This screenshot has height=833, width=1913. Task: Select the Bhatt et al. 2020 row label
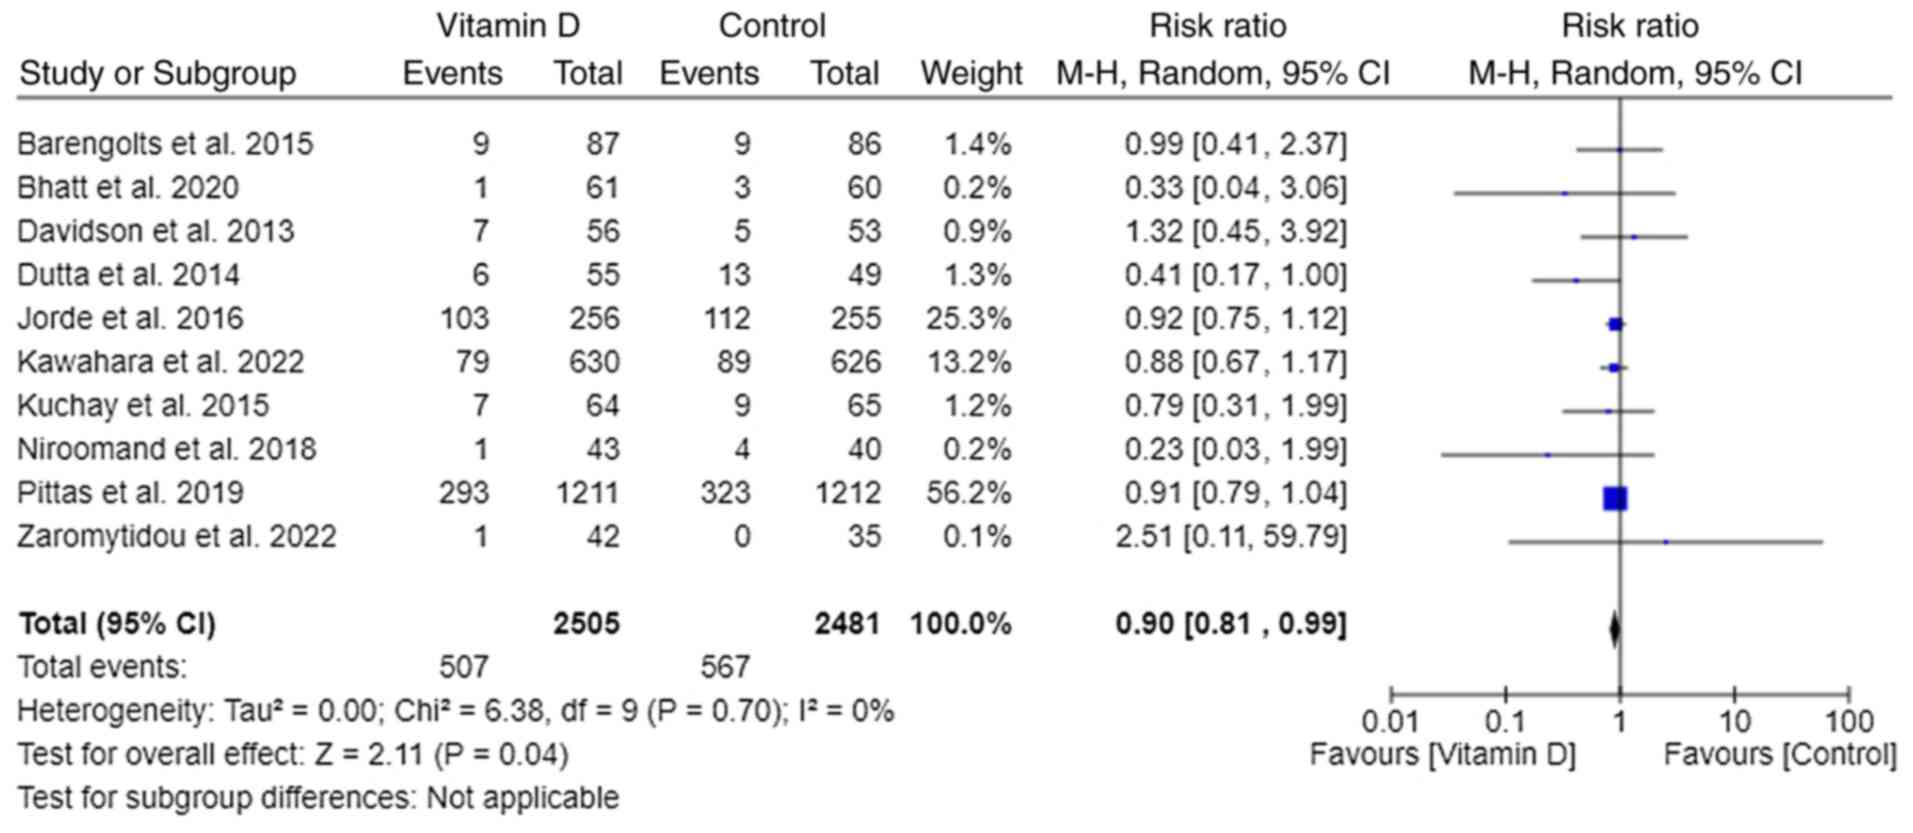point(128,188)
